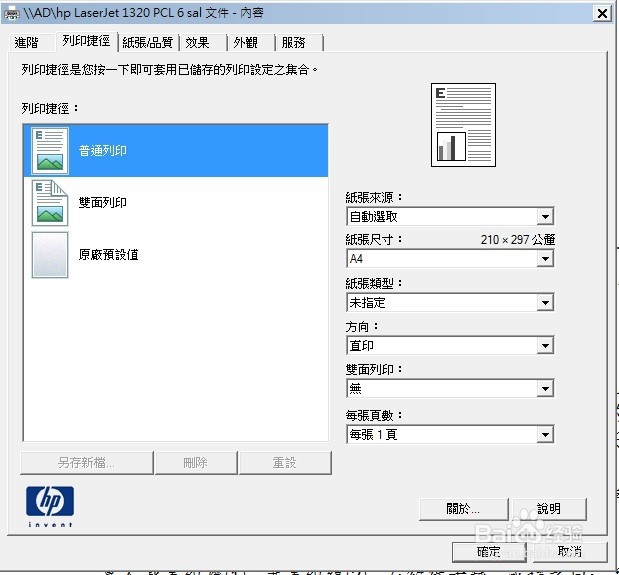Screen dimensions: 619x575
Task: Click the 普通列印 shortcut page icon
Action: [50, 151]
